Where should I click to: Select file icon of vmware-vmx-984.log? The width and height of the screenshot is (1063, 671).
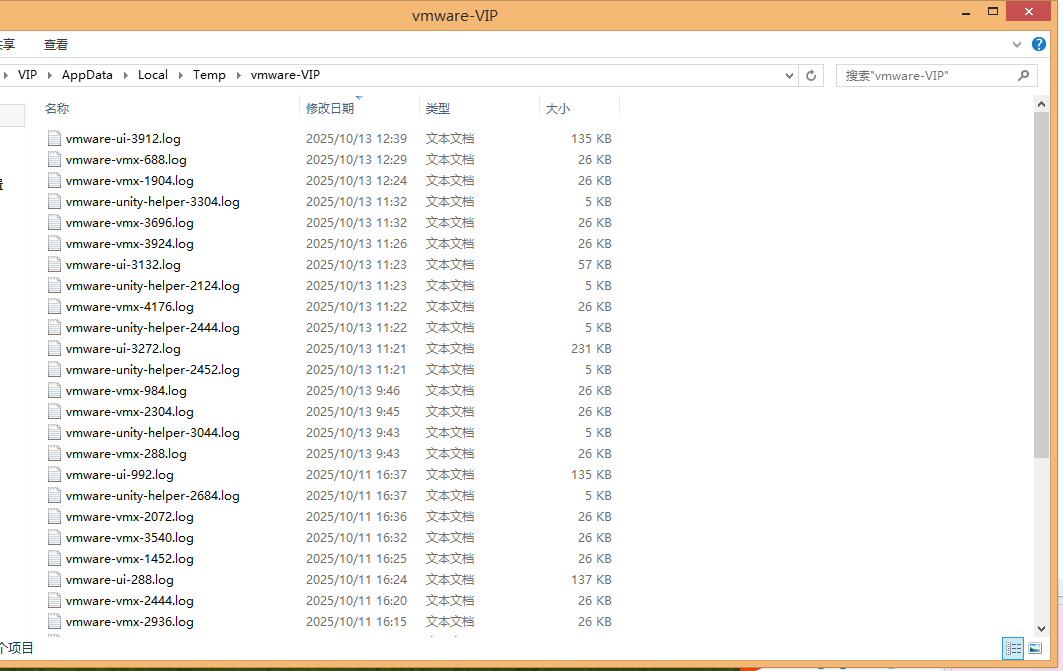(x=54, y=390)
